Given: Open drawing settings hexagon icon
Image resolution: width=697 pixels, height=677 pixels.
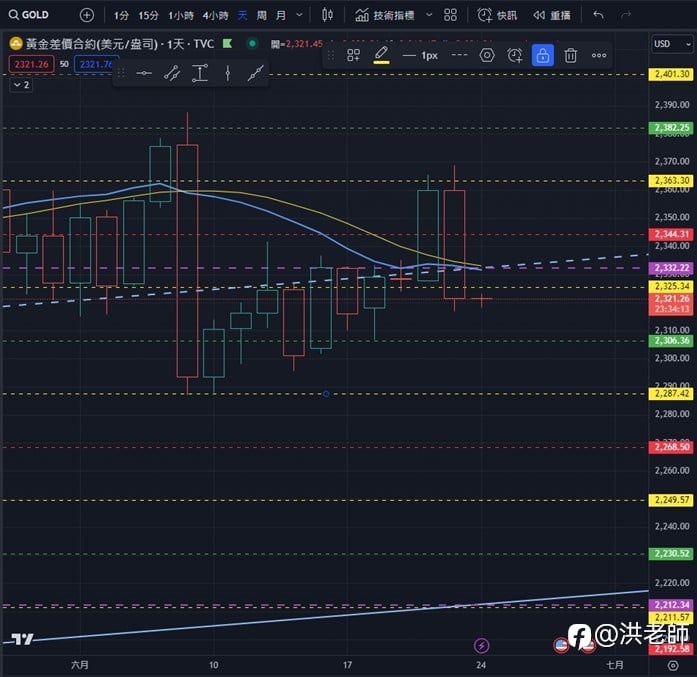Looking at the screenshot, I should 487,56.
